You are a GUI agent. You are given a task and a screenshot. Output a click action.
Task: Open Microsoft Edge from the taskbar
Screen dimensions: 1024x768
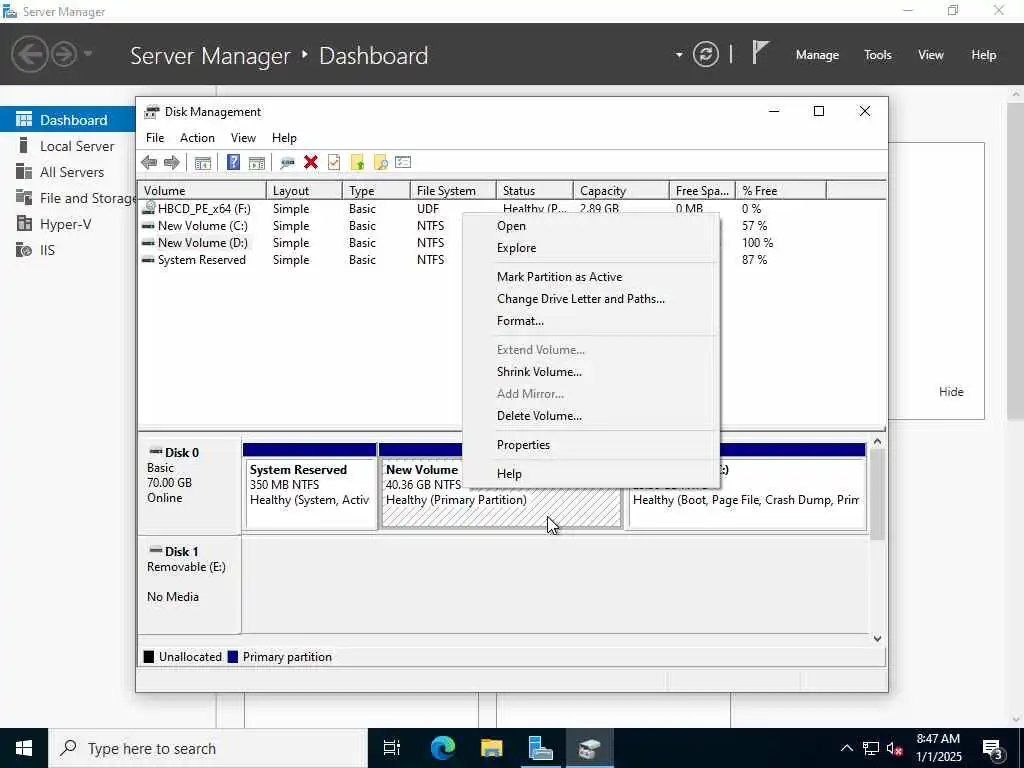click(442, 748)
